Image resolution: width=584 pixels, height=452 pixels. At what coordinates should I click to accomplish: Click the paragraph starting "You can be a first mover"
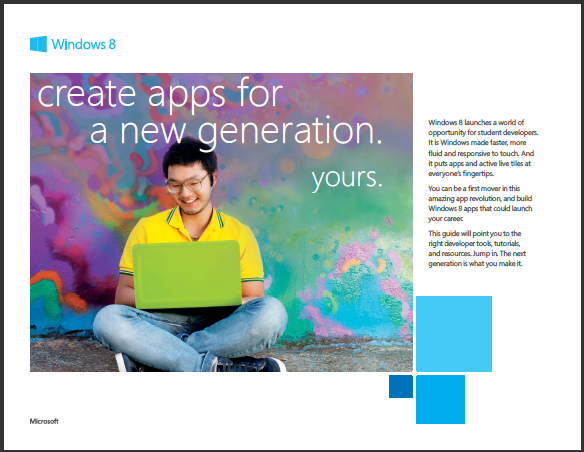(x=480, y=203)
